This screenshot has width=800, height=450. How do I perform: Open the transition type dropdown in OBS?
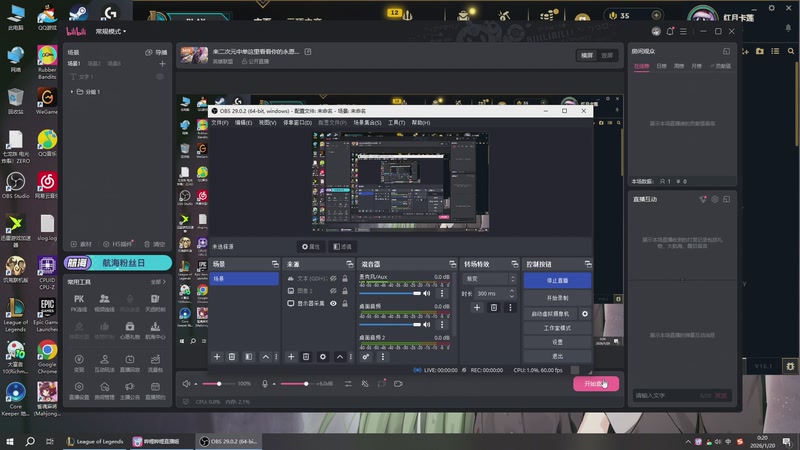(489, 279)
